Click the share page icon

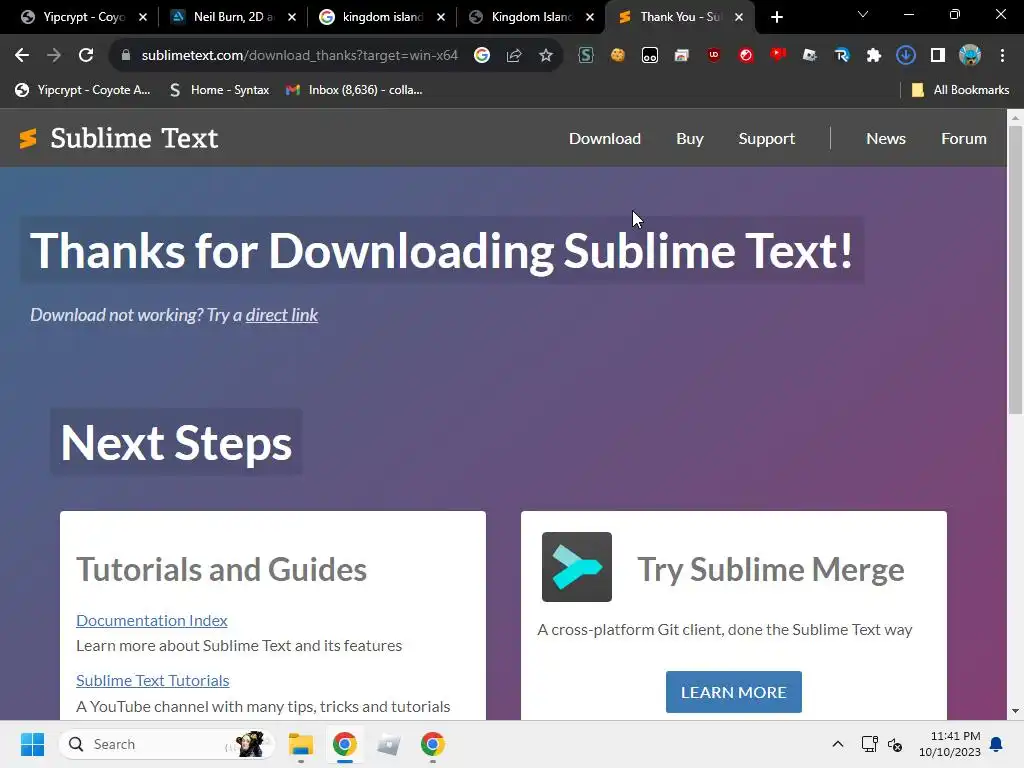(514, 56)
